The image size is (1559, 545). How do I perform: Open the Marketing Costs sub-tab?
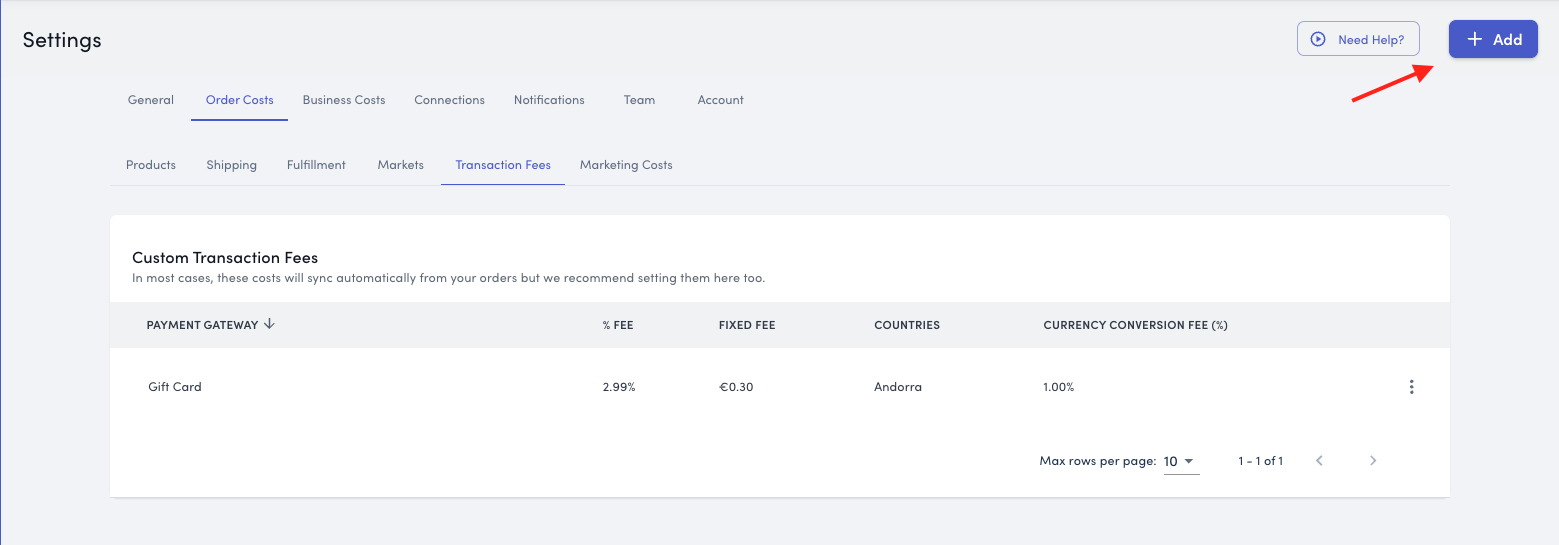626,165
